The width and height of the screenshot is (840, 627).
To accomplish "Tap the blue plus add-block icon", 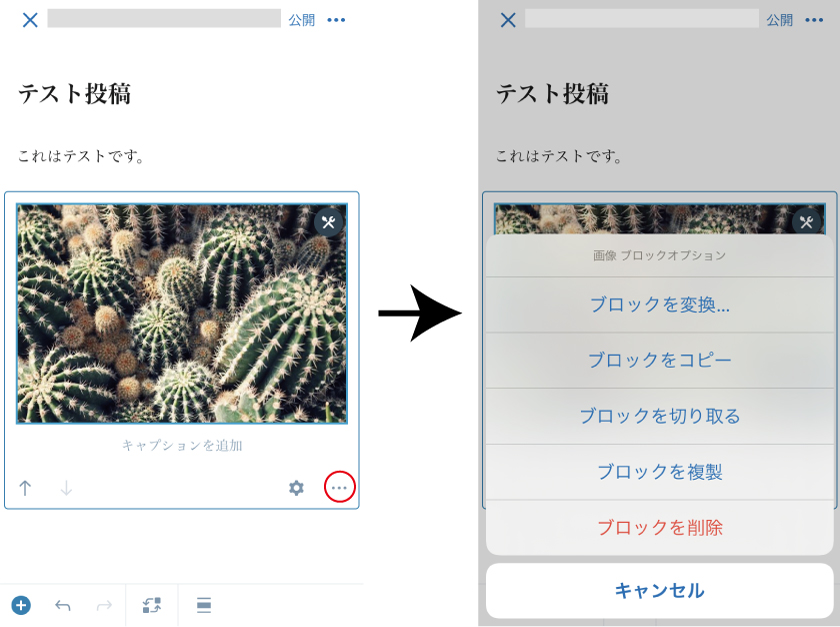I will (x=21, y=606).
